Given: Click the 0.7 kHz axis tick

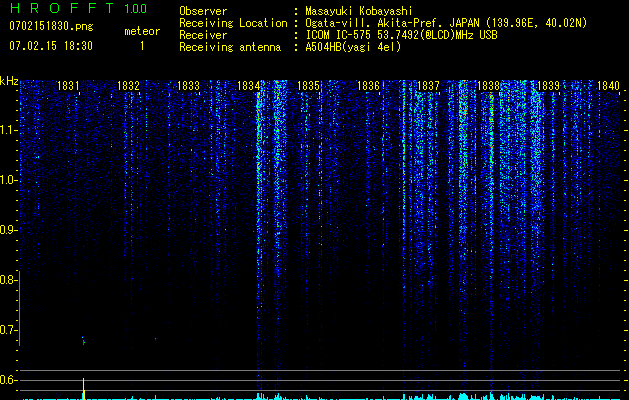Looking at the screenshot, I should point(9,330).
